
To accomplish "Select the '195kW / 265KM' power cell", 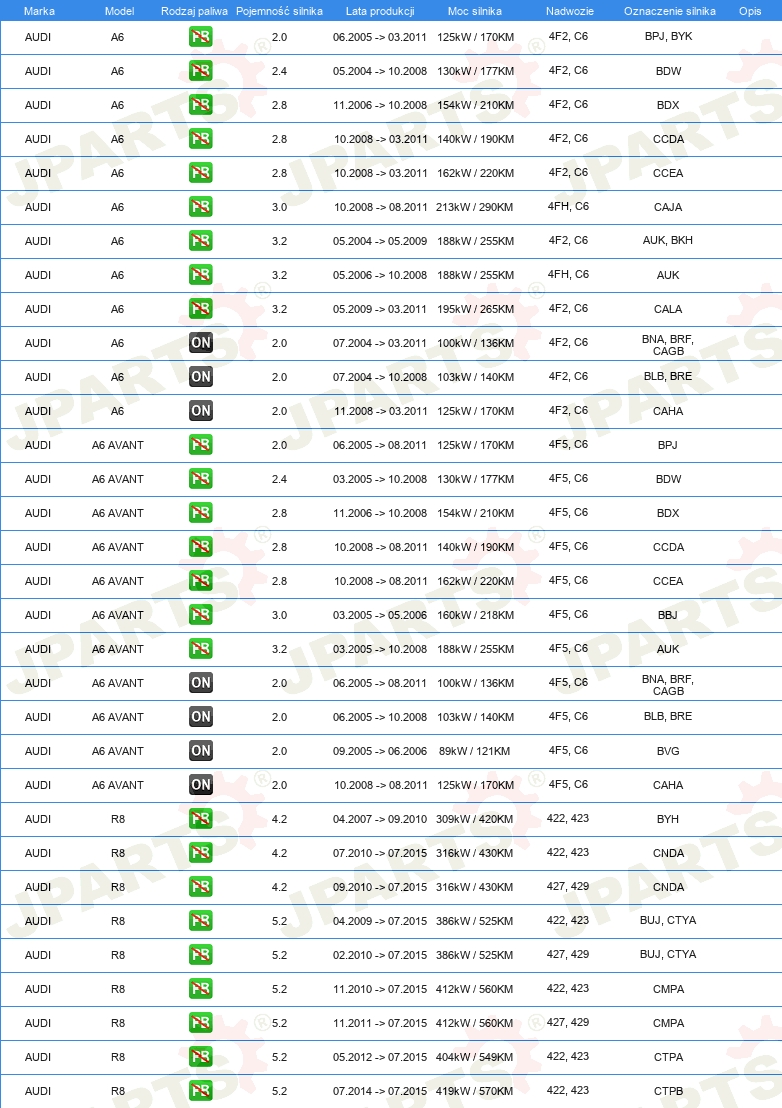I will point(475,309).
